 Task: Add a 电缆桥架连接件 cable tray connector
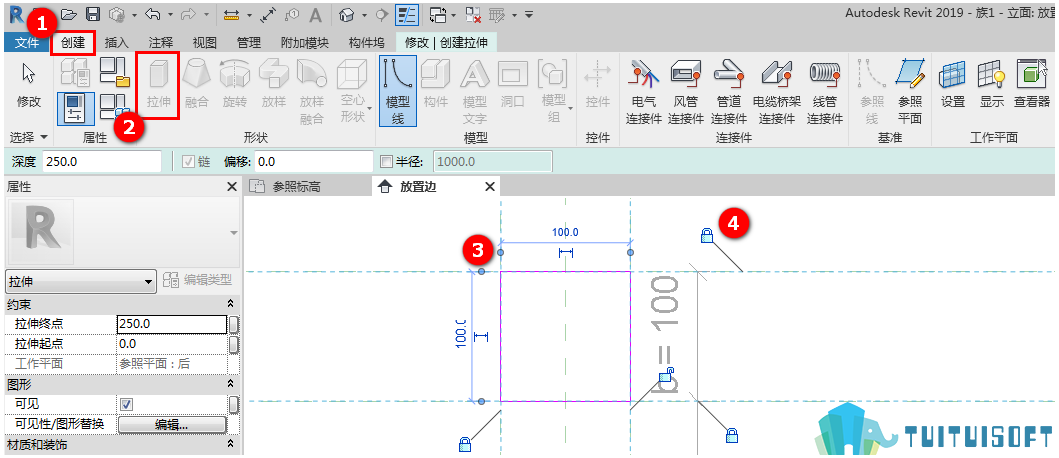(x=777, y=91)
